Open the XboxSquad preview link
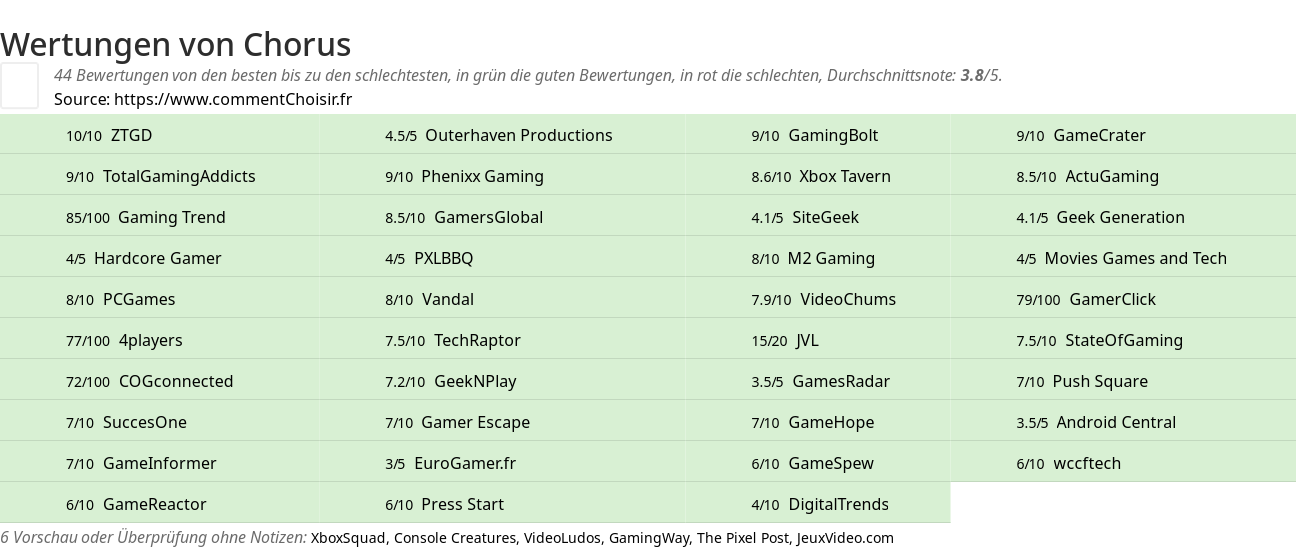This screenshot has width=1296, height=548. click(x=348, y=538)
